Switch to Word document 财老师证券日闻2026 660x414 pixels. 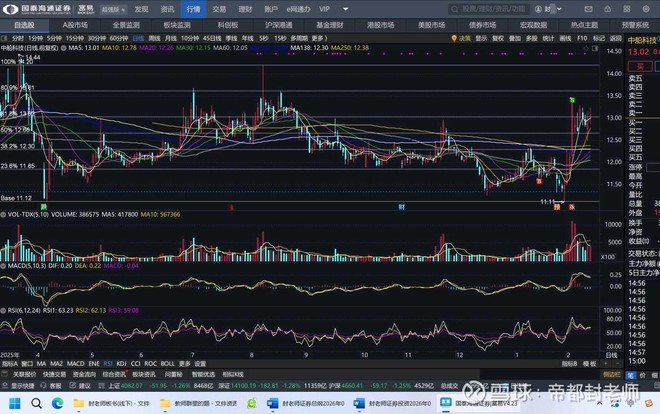306,403
